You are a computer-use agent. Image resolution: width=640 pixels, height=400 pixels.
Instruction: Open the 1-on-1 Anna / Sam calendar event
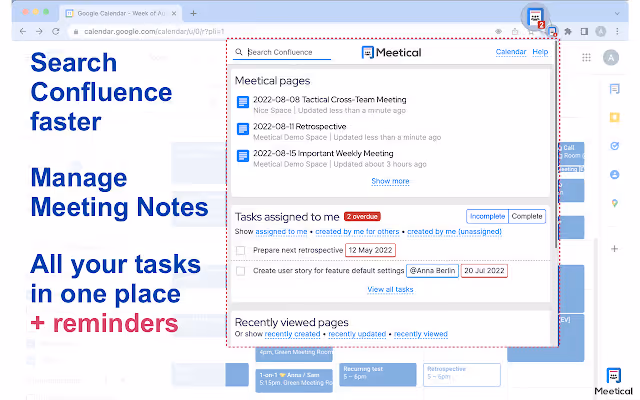coord(294,380)
